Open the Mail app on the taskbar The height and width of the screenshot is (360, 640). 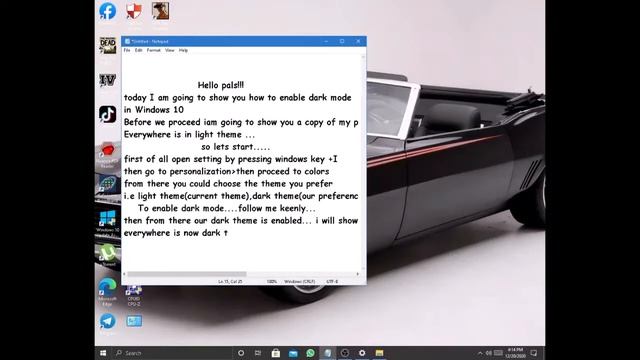[x=293, y=353]
